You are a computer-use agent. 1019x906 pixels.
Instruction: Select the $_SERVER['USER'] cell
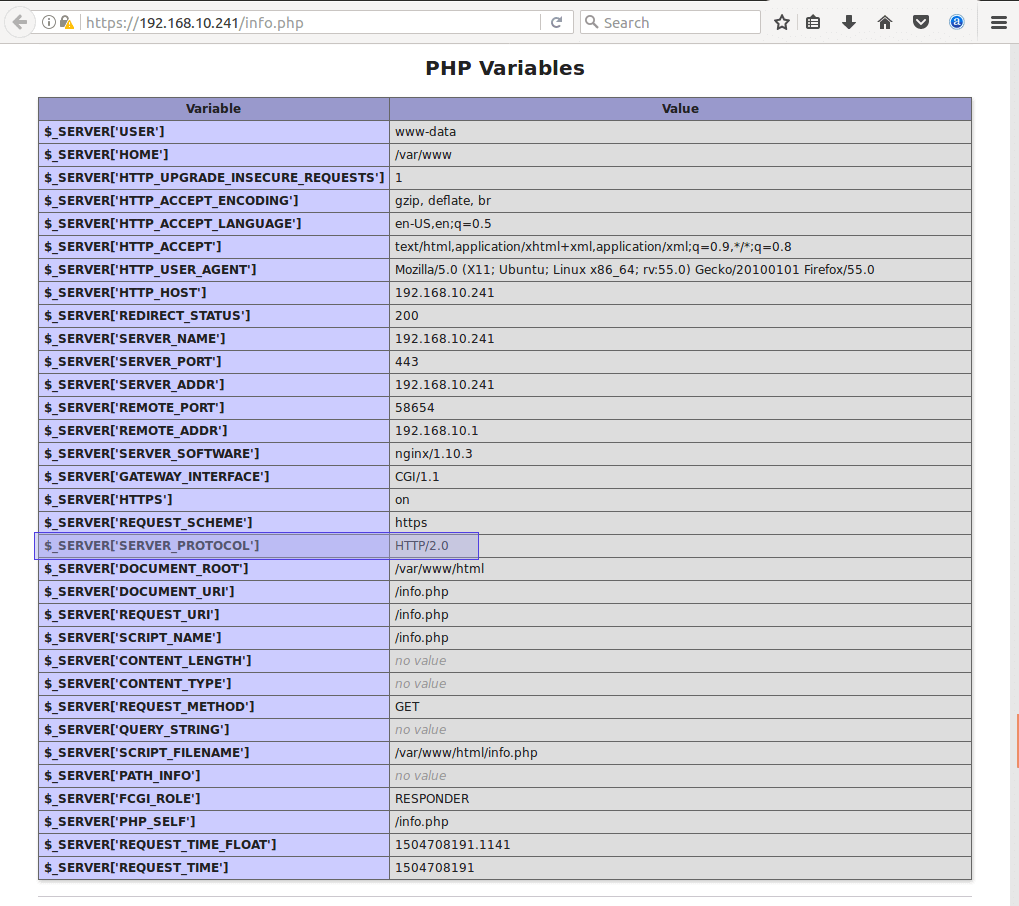pos(213,132)
